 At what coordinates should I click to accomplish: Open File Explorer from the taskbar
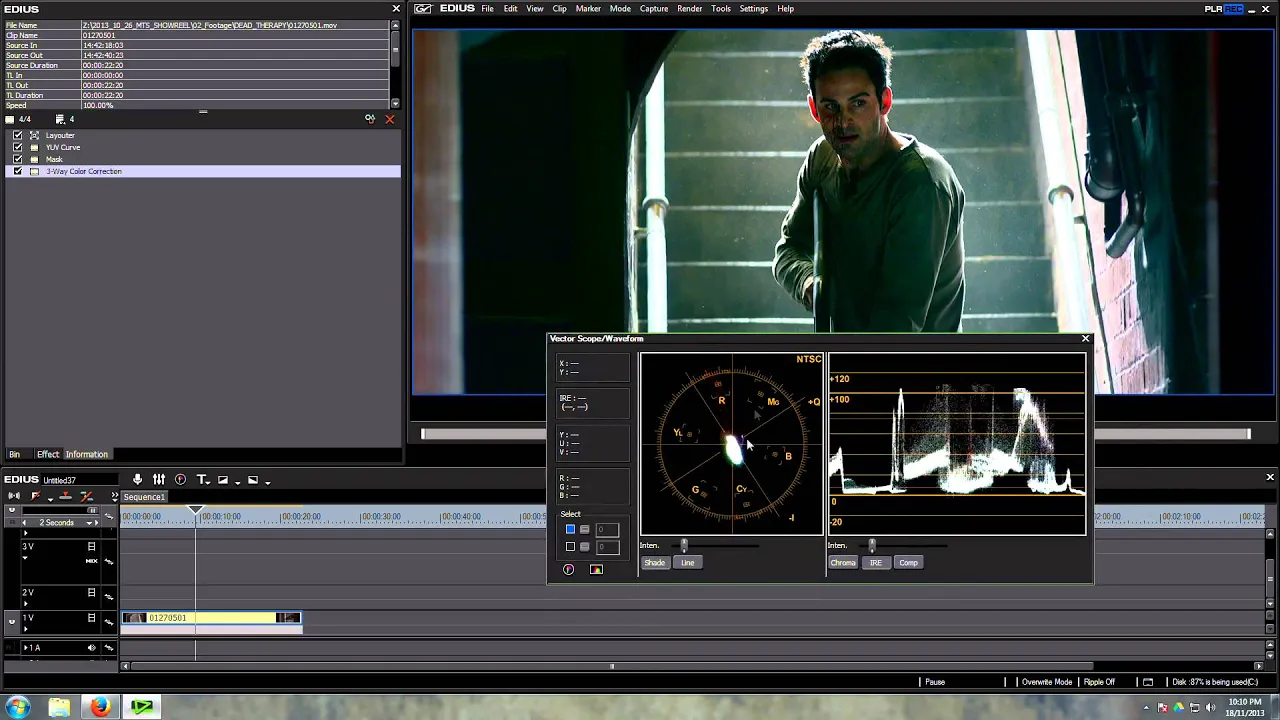(59, 707)
